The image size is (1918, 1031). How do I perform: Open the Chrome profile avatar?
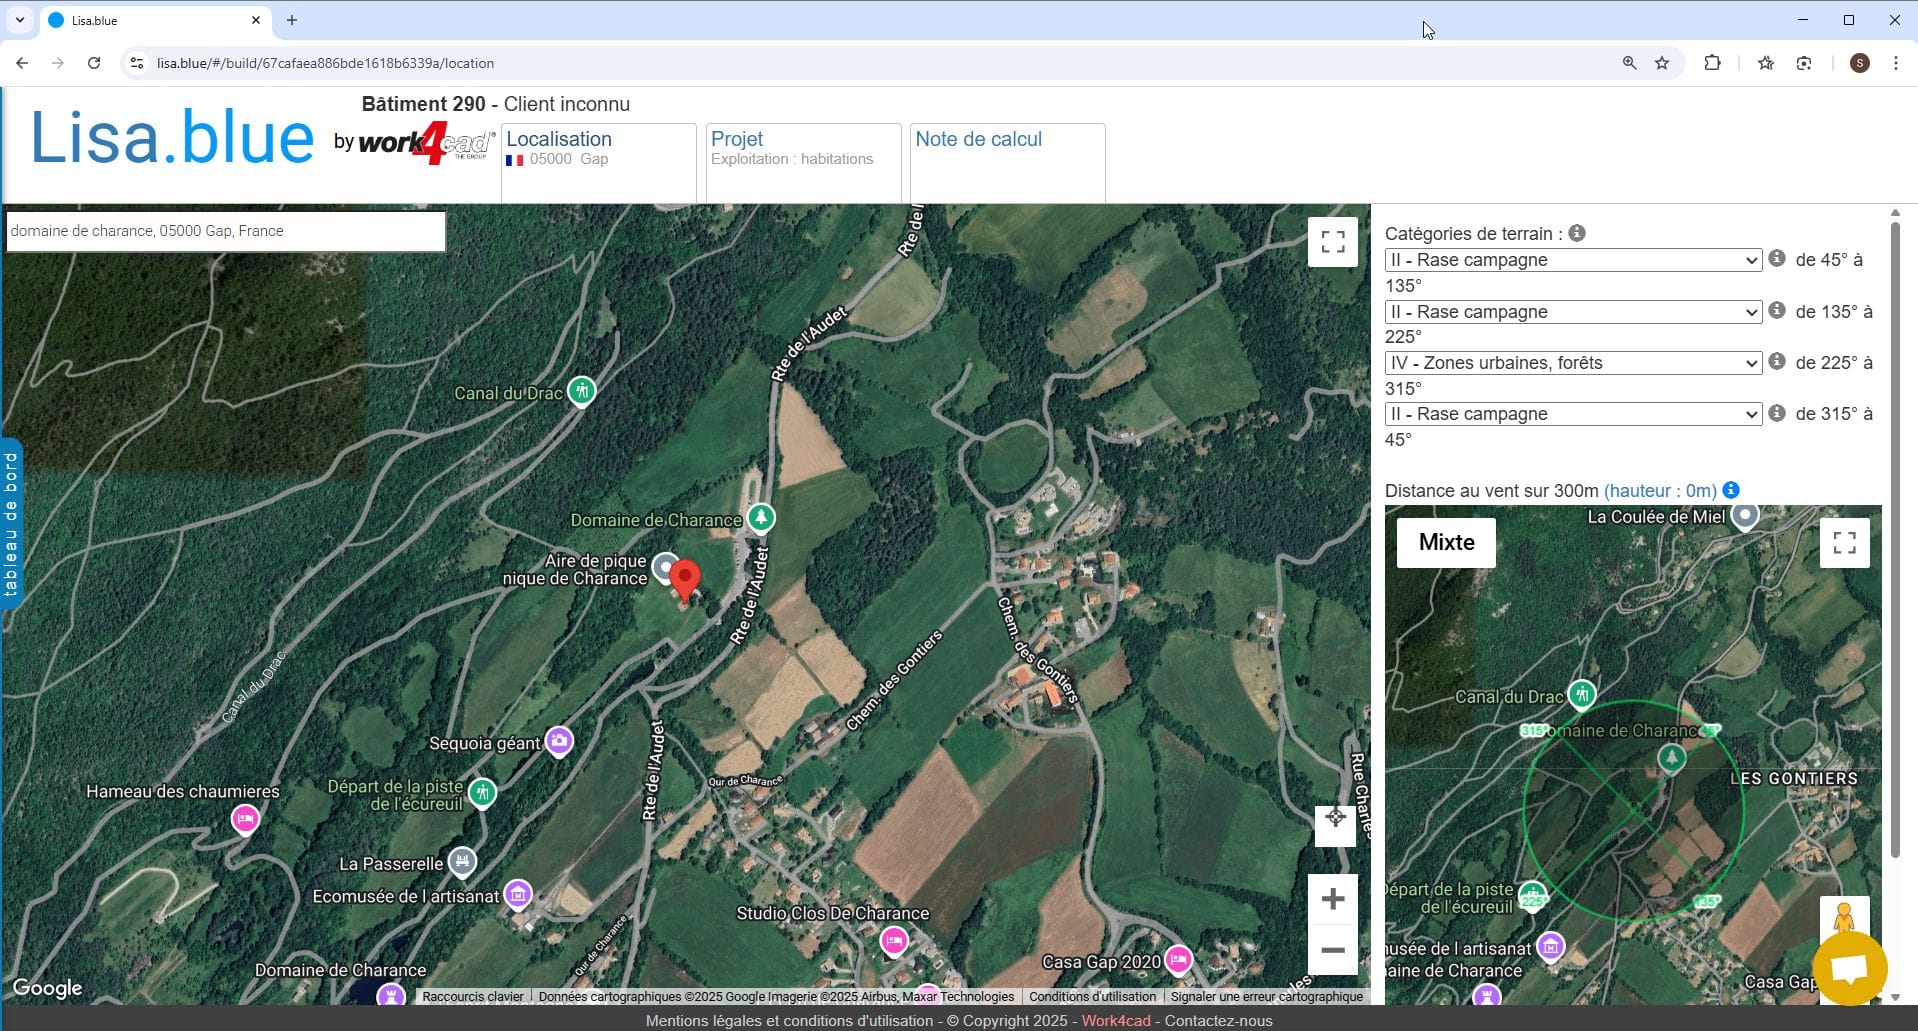coord(1860,63)
